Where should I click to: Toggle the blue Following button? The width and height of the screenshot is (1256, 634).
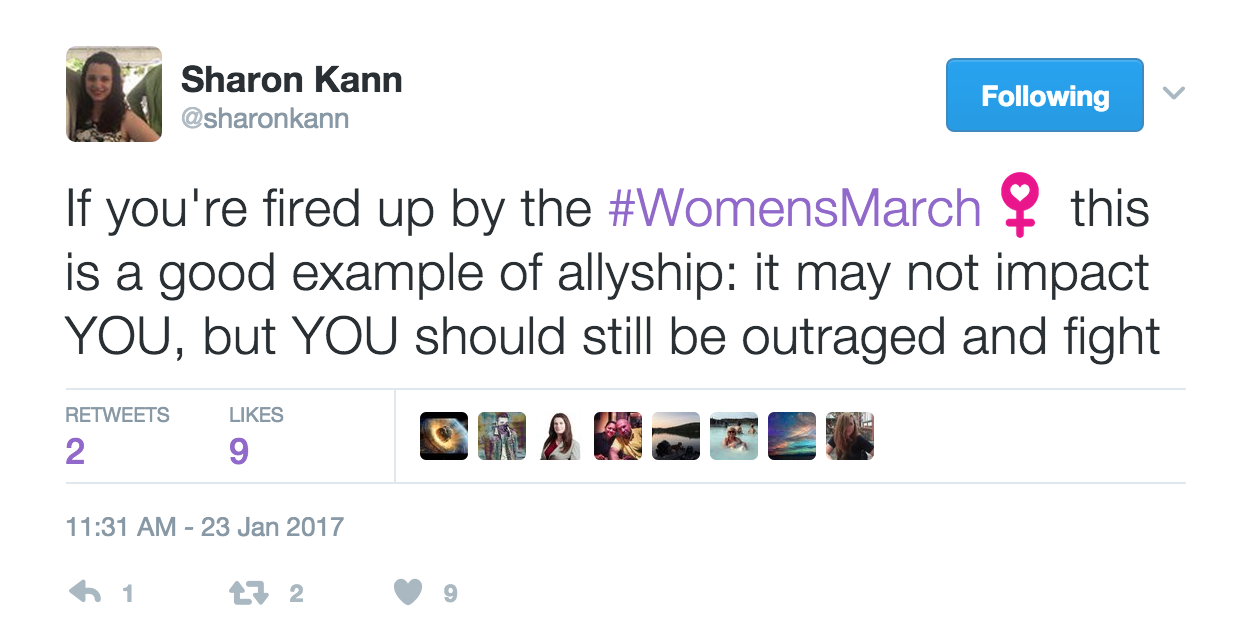[x=1044, y=95]
